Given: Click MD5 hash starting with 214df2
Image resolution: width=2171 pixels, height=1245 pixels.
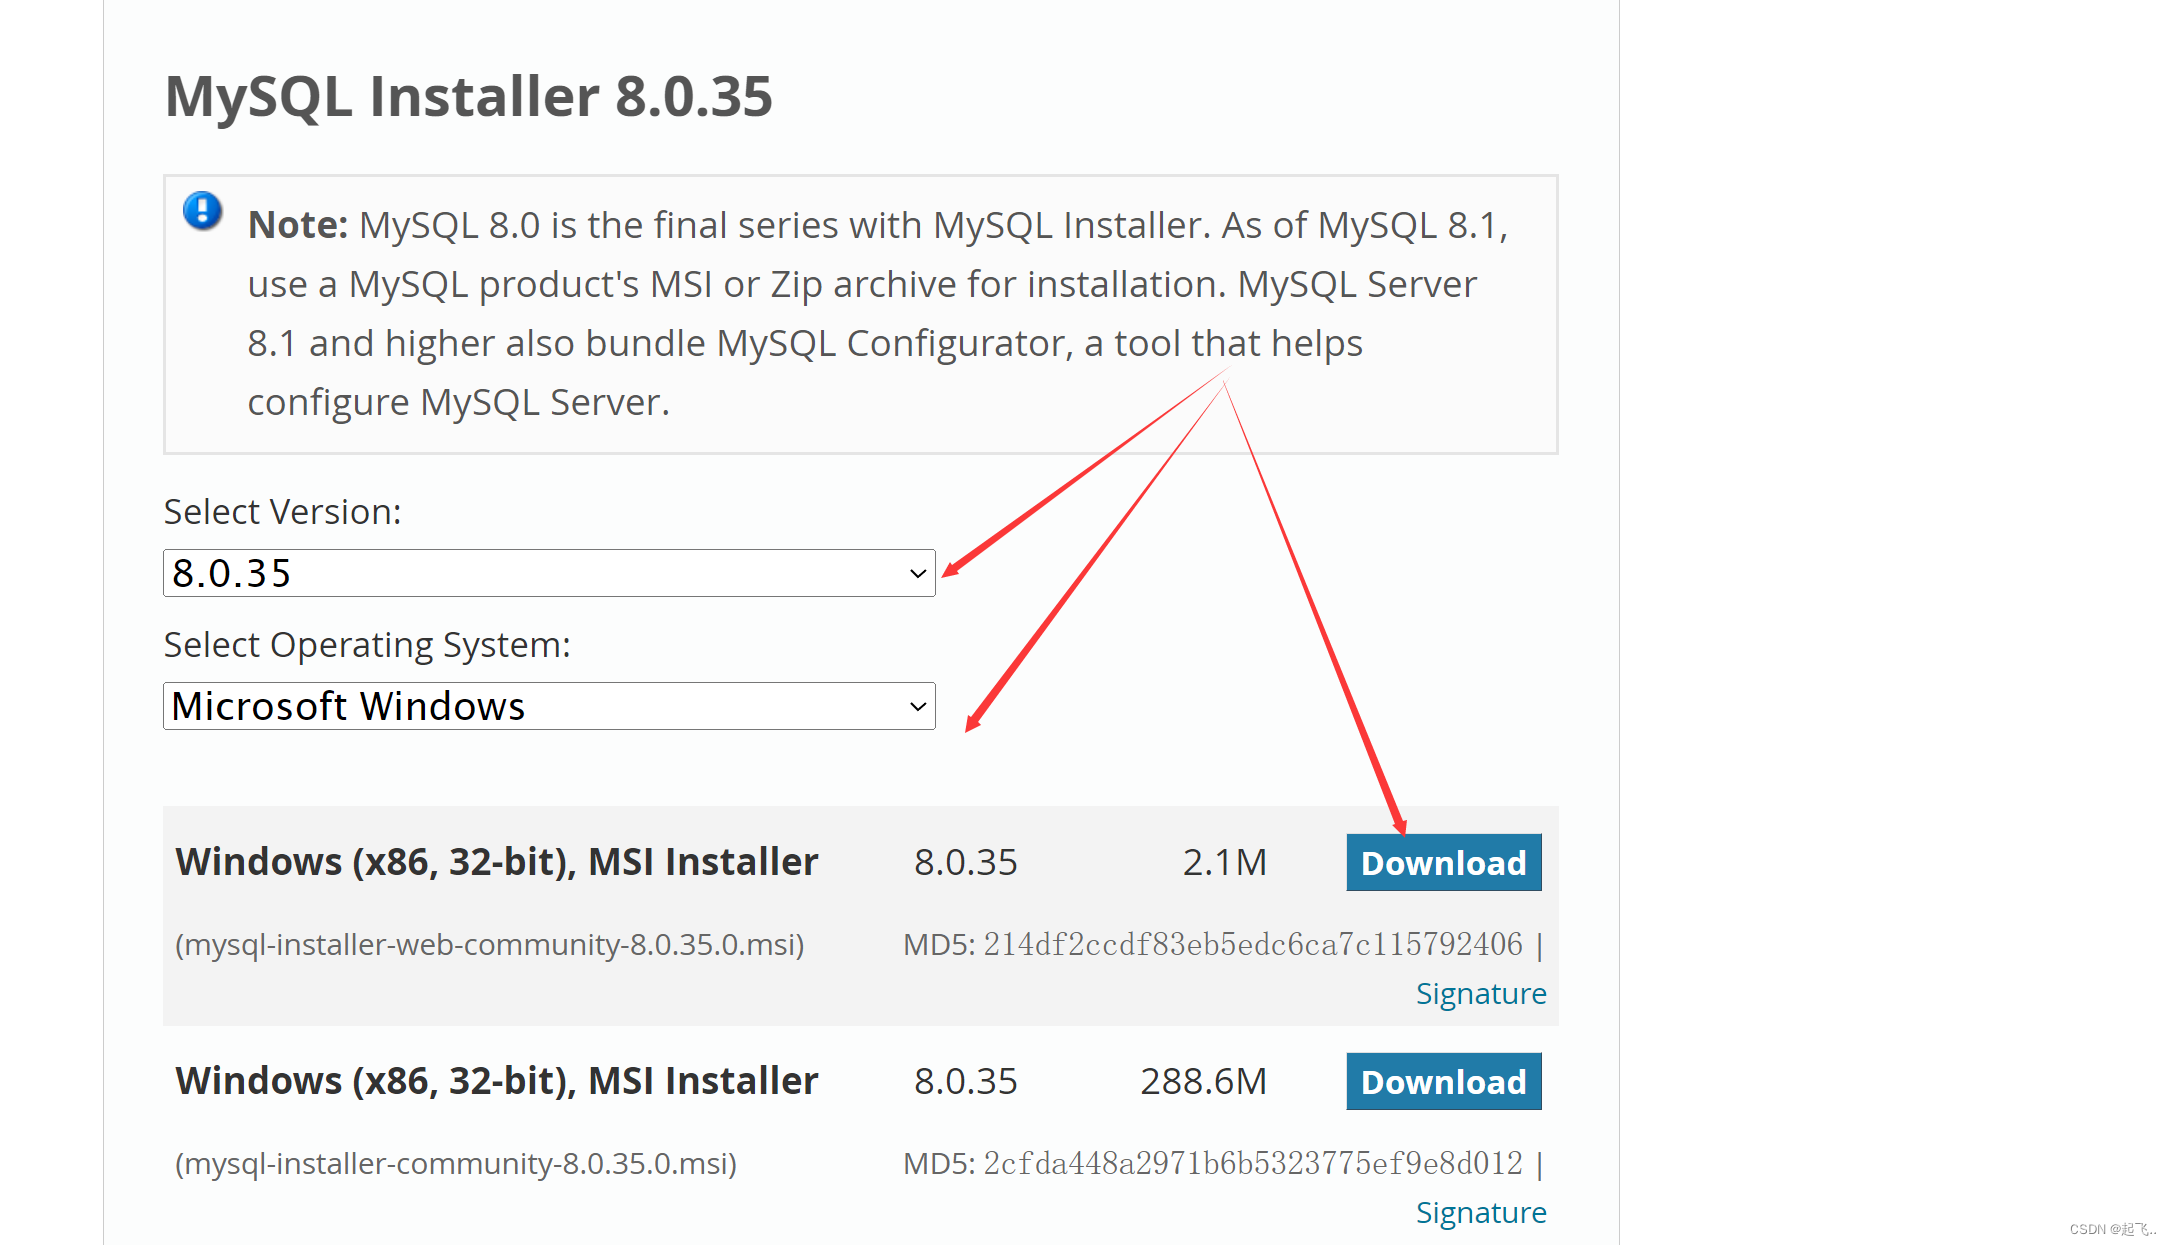Looking at the screenshot, I should [1252, 944].
